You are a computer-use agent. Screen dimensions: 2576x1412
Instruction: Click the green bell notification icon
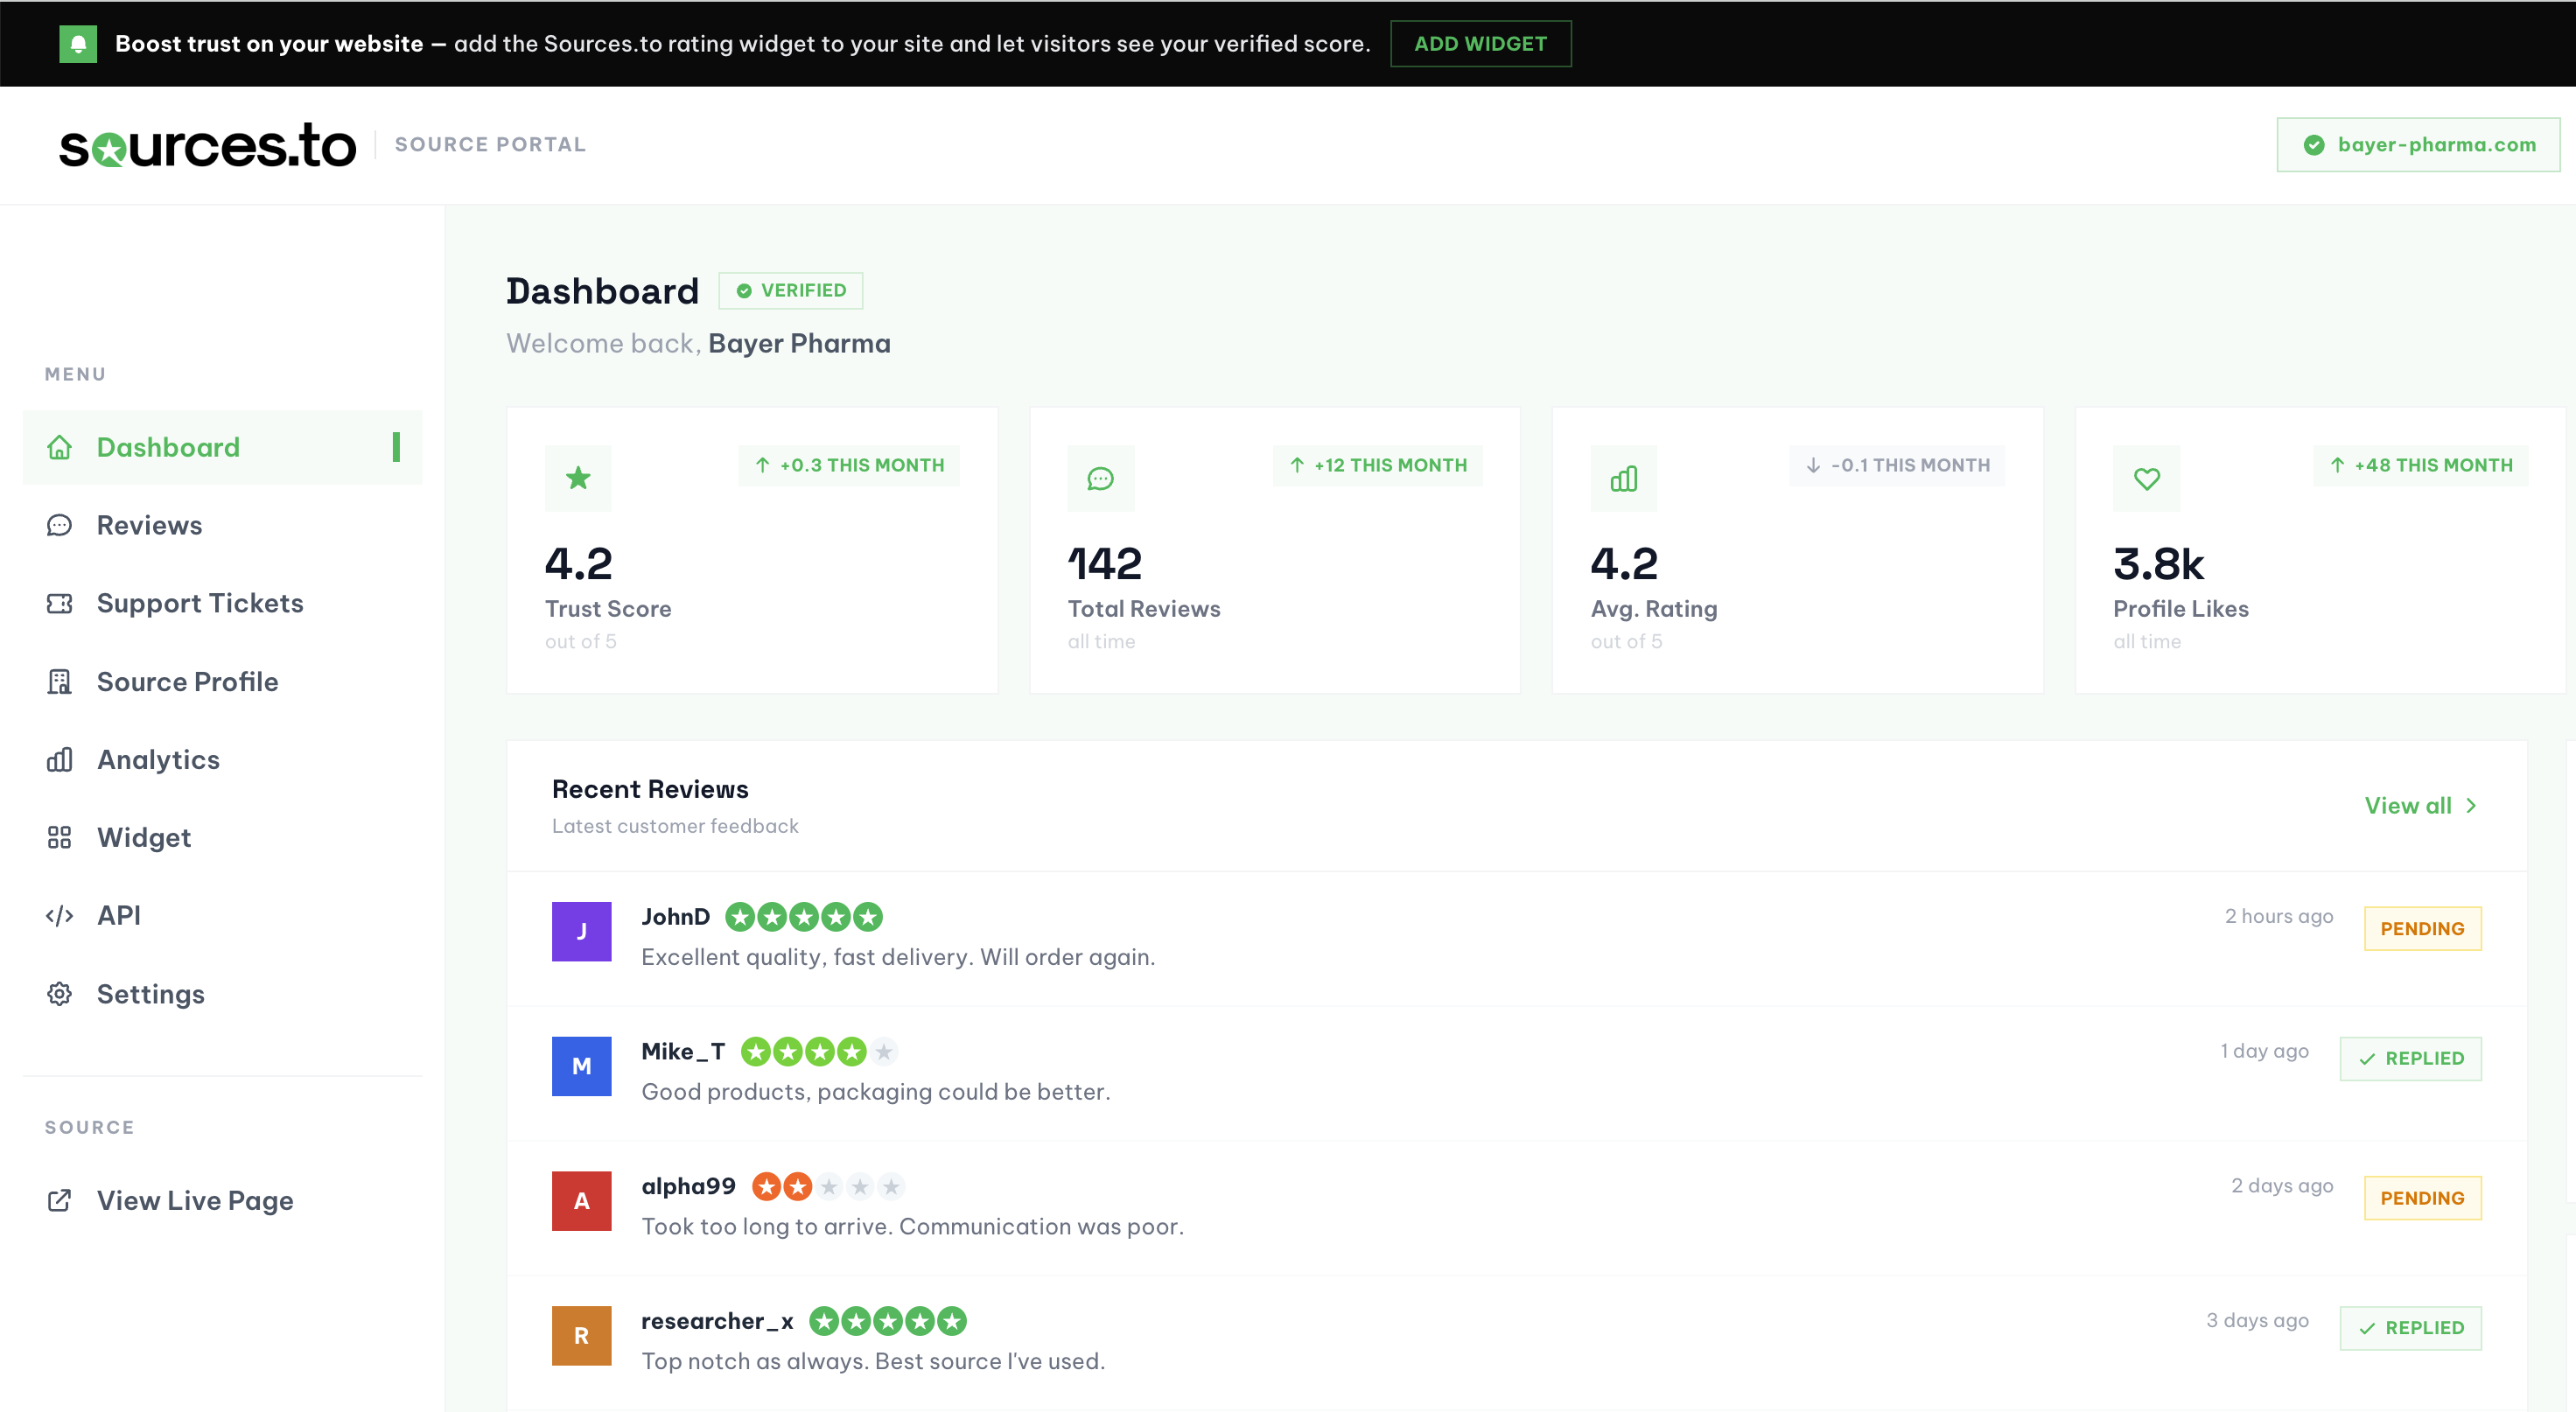(x=78, y=44)
